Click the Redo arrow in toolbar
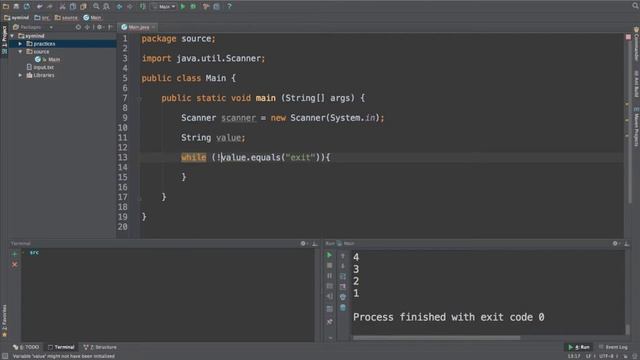This screenshot has height=360, width=640. pos(50,7)
